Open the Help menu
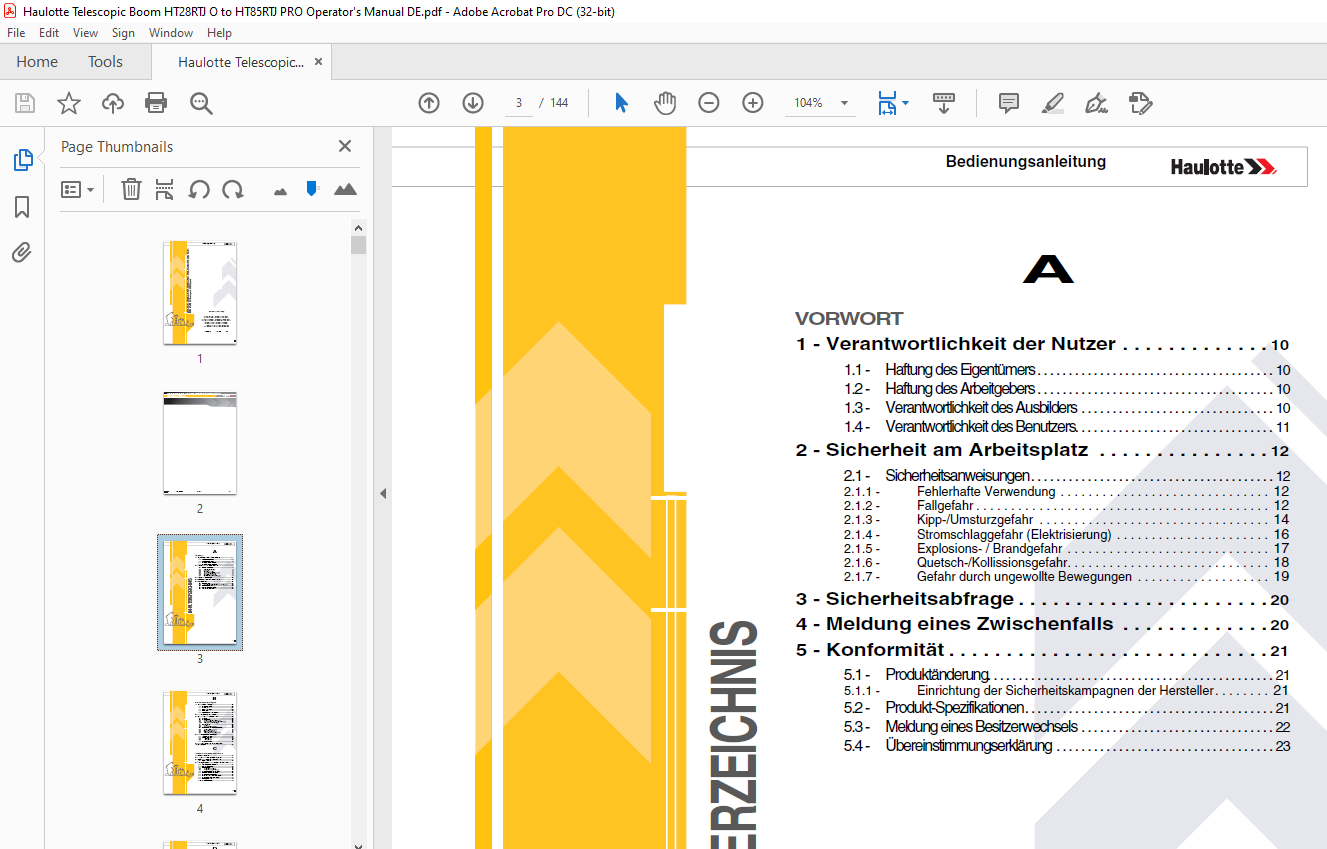This screenshot has width=1327, height=849. coord(219,33)
